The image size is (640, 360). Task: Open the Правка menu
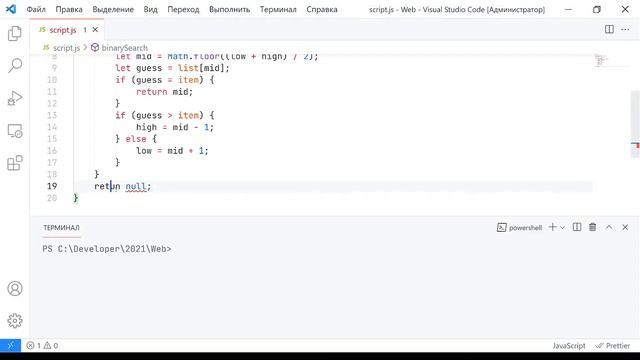click(x=69, y=9)
